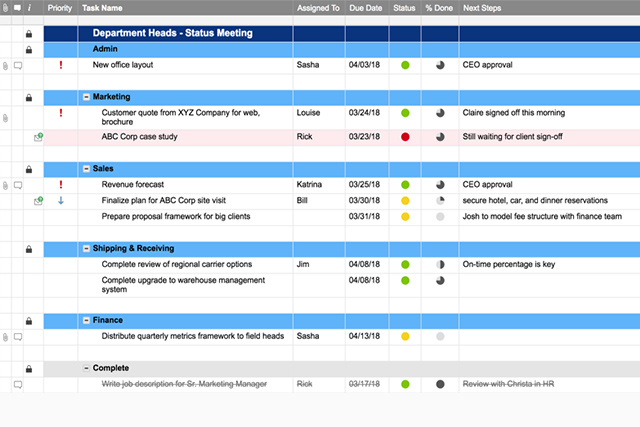
Task: Select 'On-time percentage is key' cell
Action: 549,265
